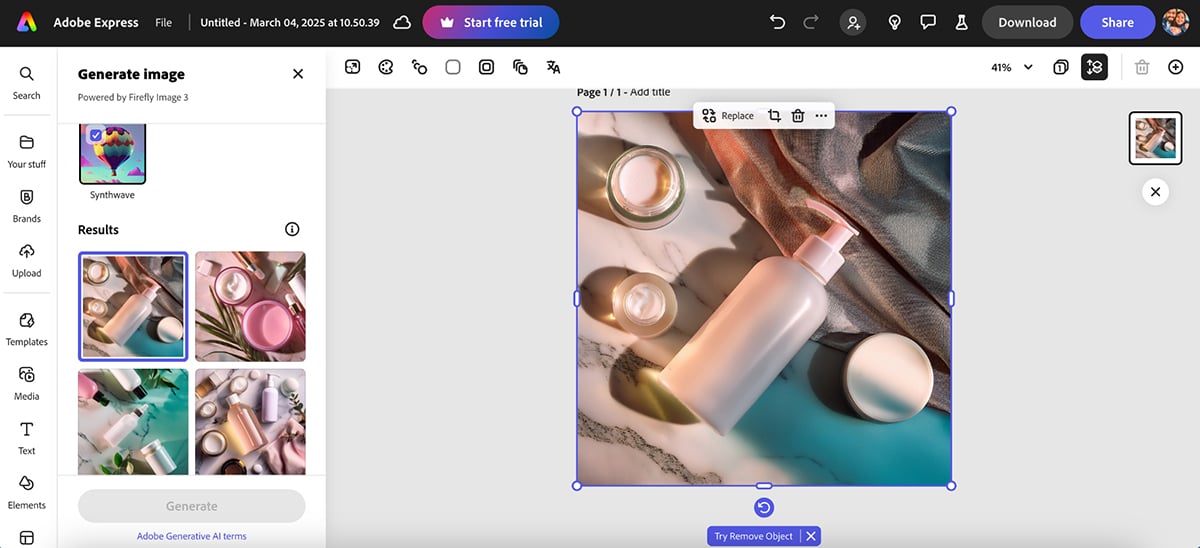Open the Results info icon
Viewport: 1200px width, 548px height.
(292, 229)
